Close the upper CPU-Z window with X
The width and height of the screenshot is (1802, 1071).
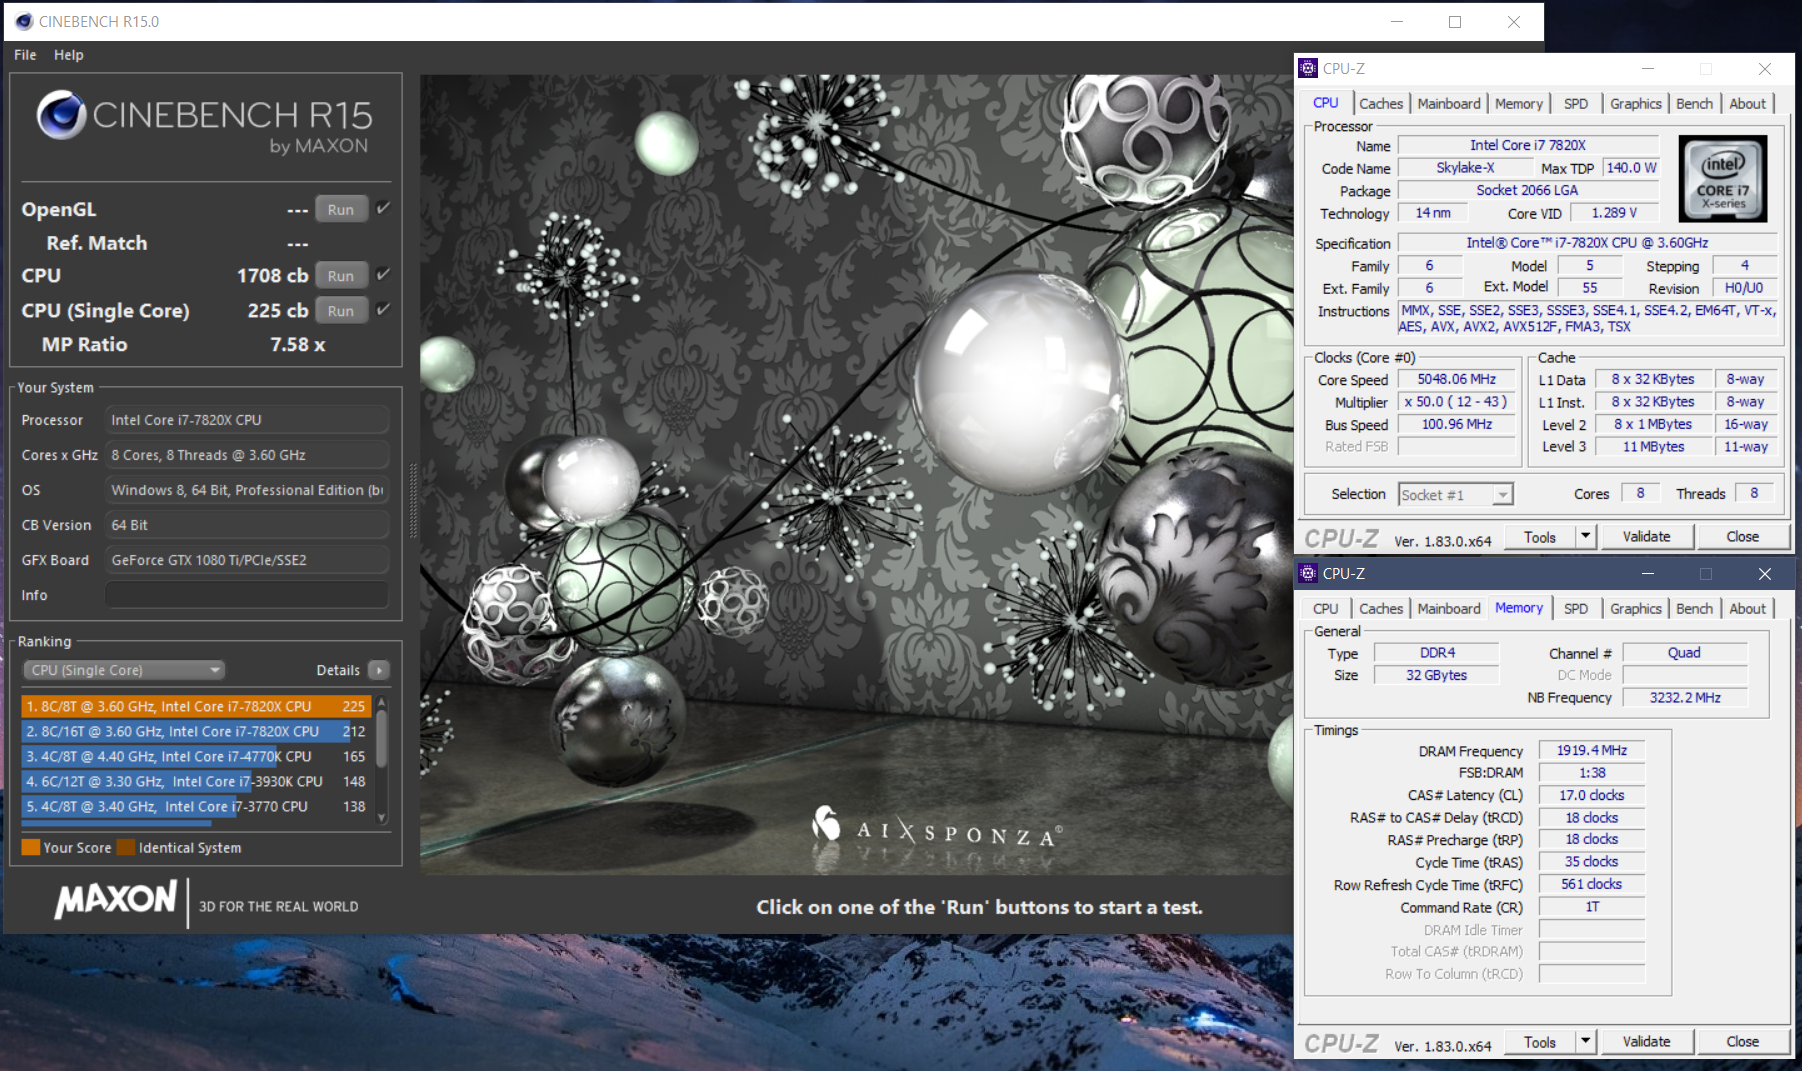(1765, 69)
